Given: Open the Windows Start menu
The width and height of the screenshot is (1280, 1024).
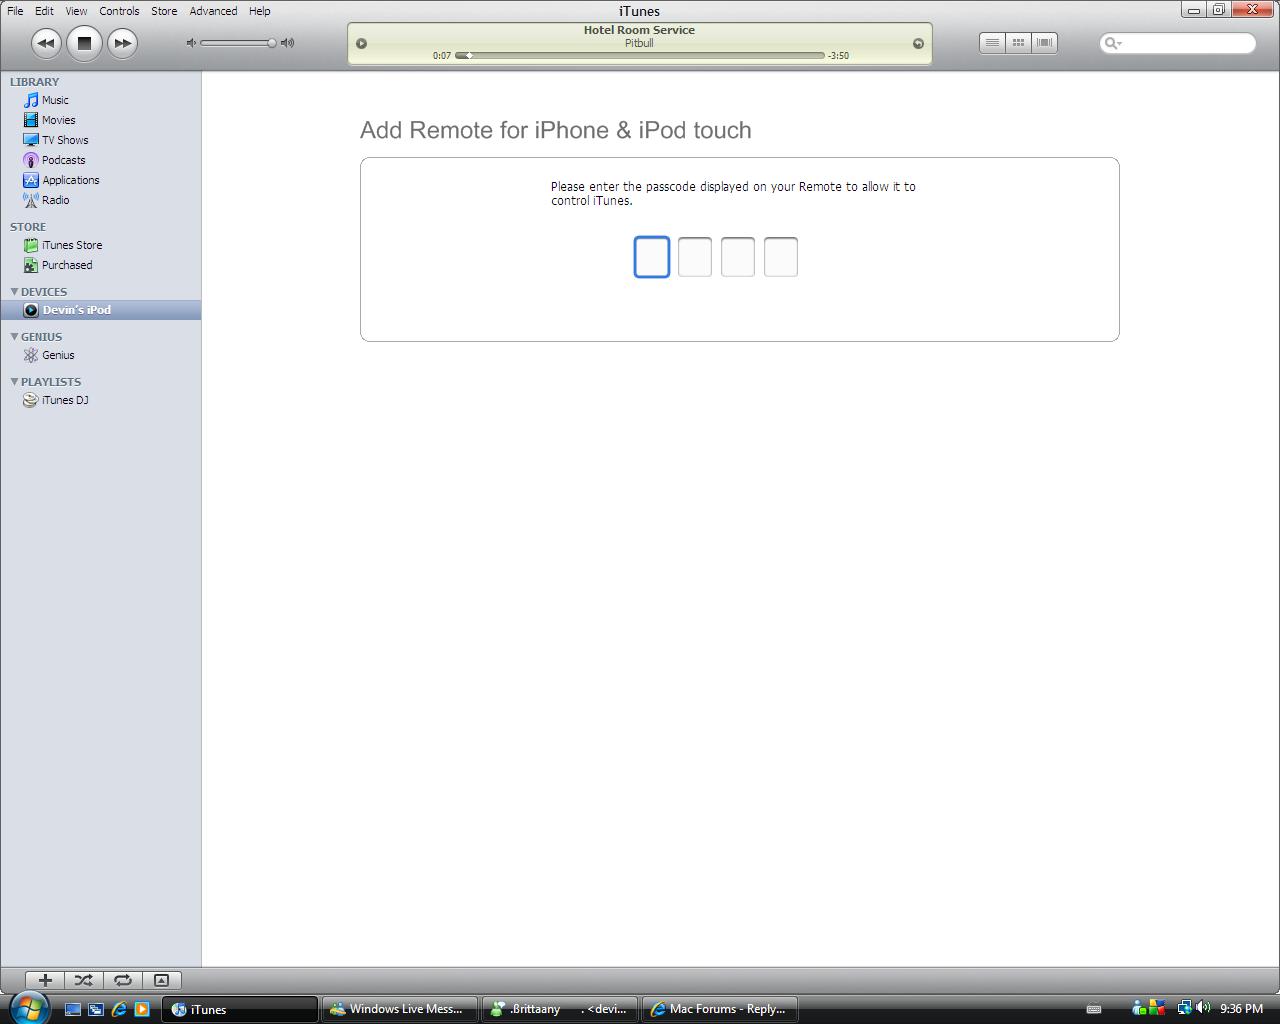Looking at the screenshot, I should pyautogui.click(x=28, y=1008).
